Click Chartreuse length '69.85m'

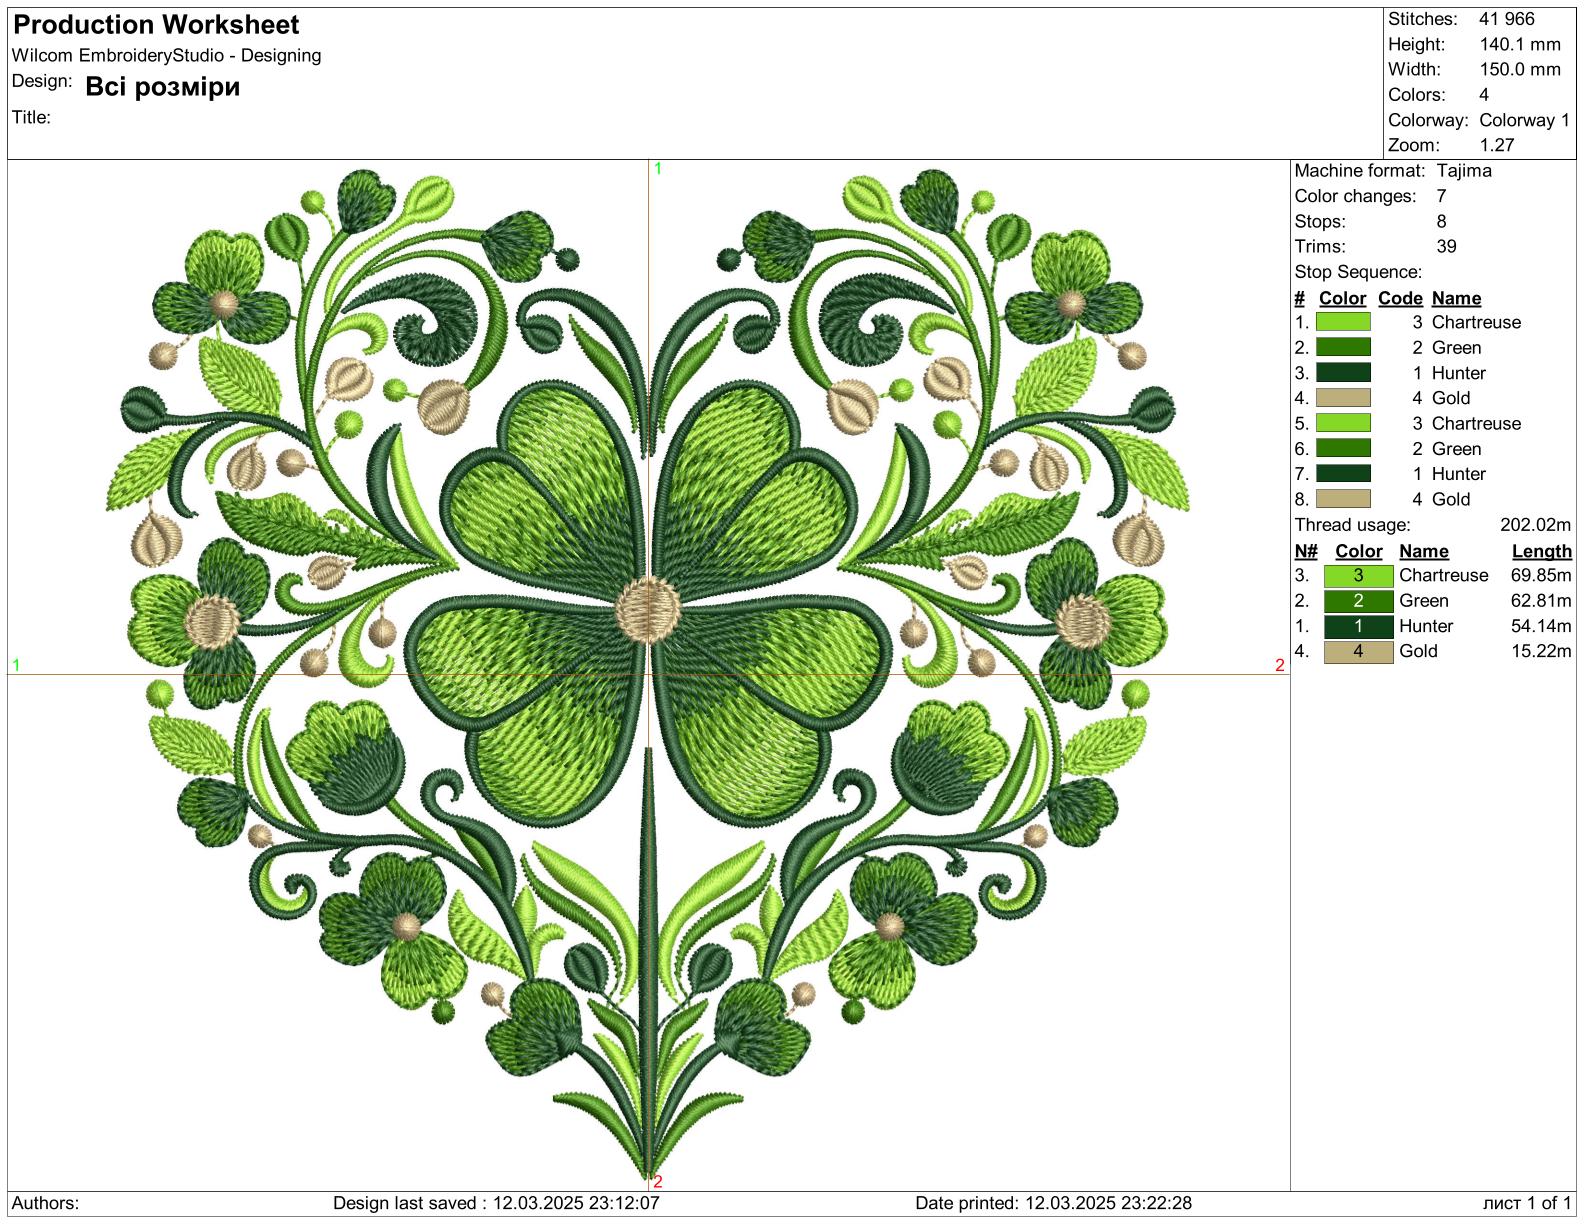point(1541,576)
